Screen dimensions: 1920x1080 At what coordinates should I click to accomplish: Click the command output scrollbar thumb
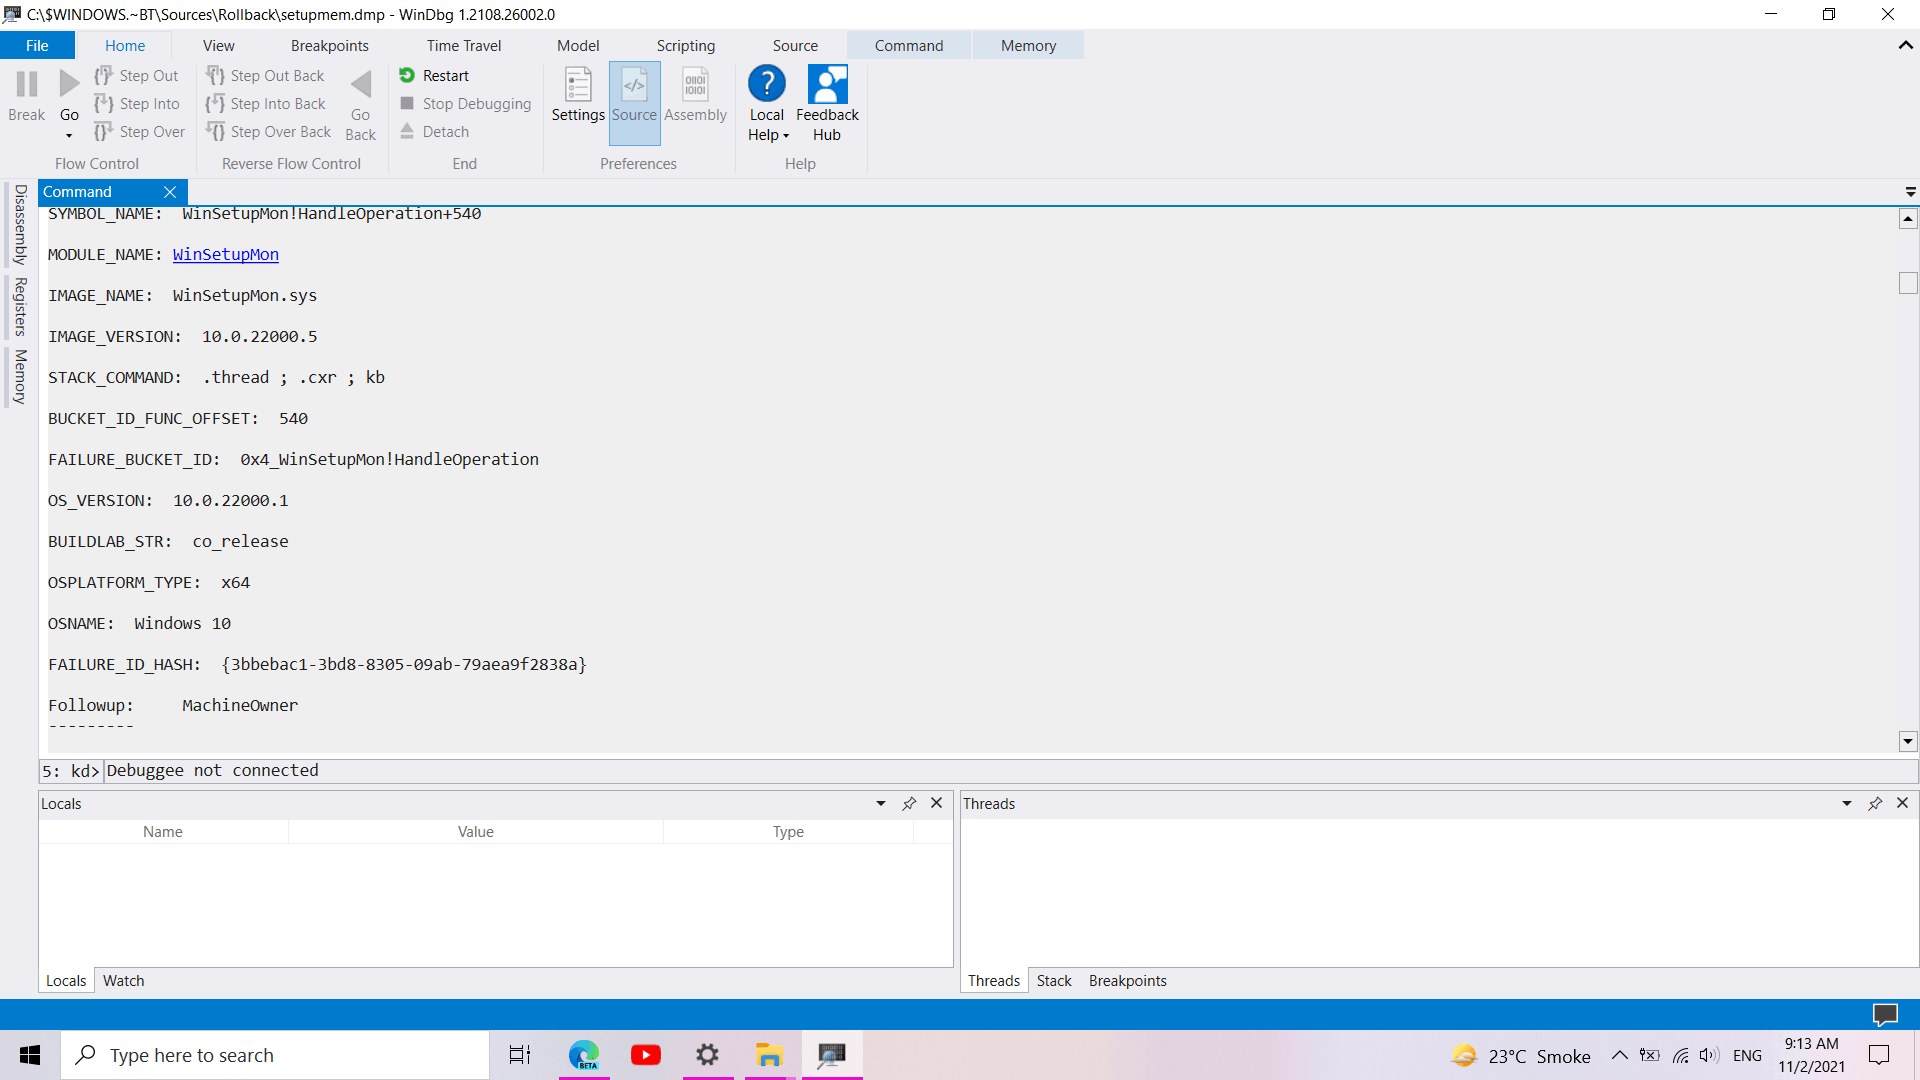coord(1908,284)
